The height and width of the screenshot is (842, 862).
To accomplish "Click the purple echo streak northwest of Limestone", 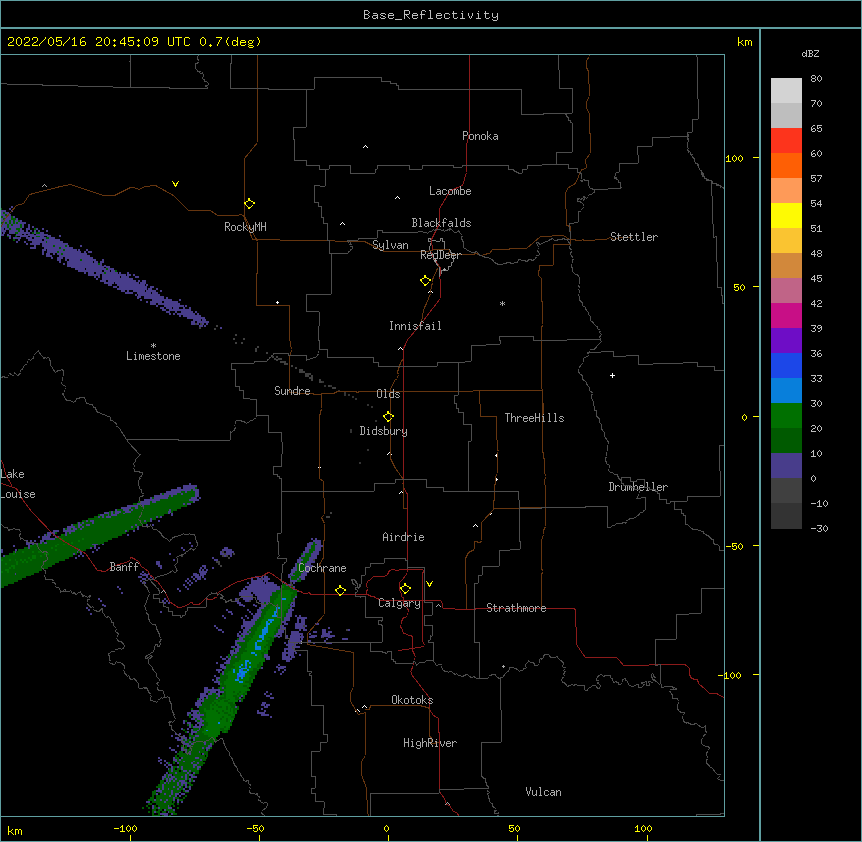I will point(104,270).
